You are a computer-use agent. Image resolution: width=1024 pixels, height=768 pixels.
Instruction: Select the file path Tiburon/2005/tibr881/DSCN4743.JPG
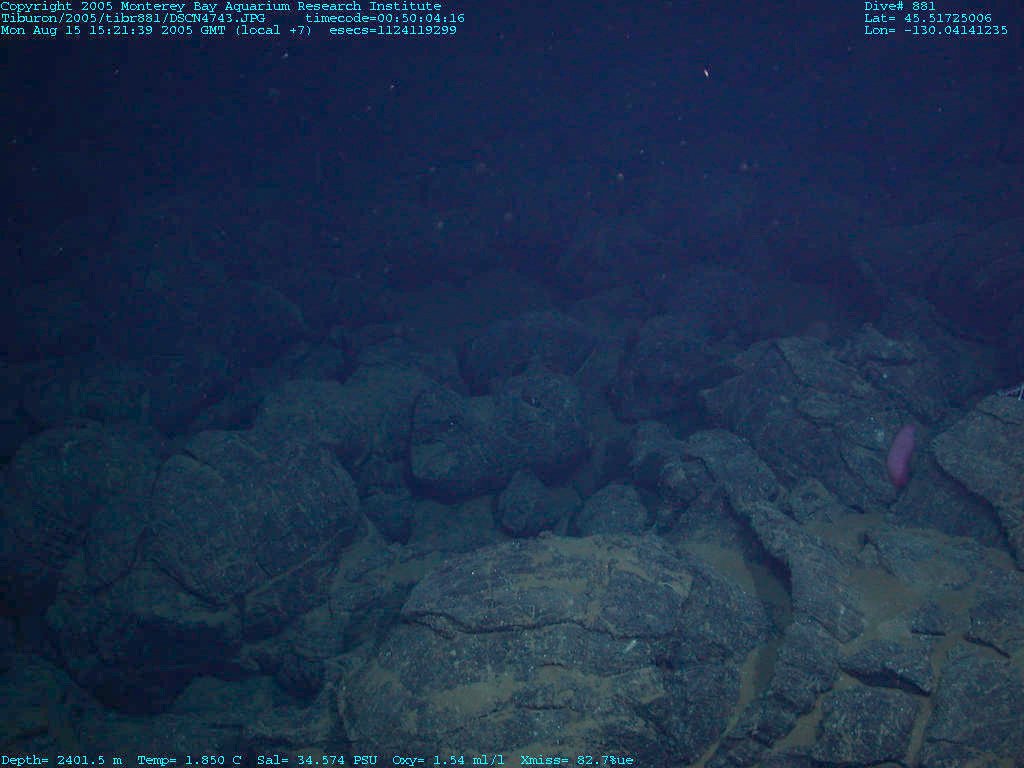(x=133, y=18)
